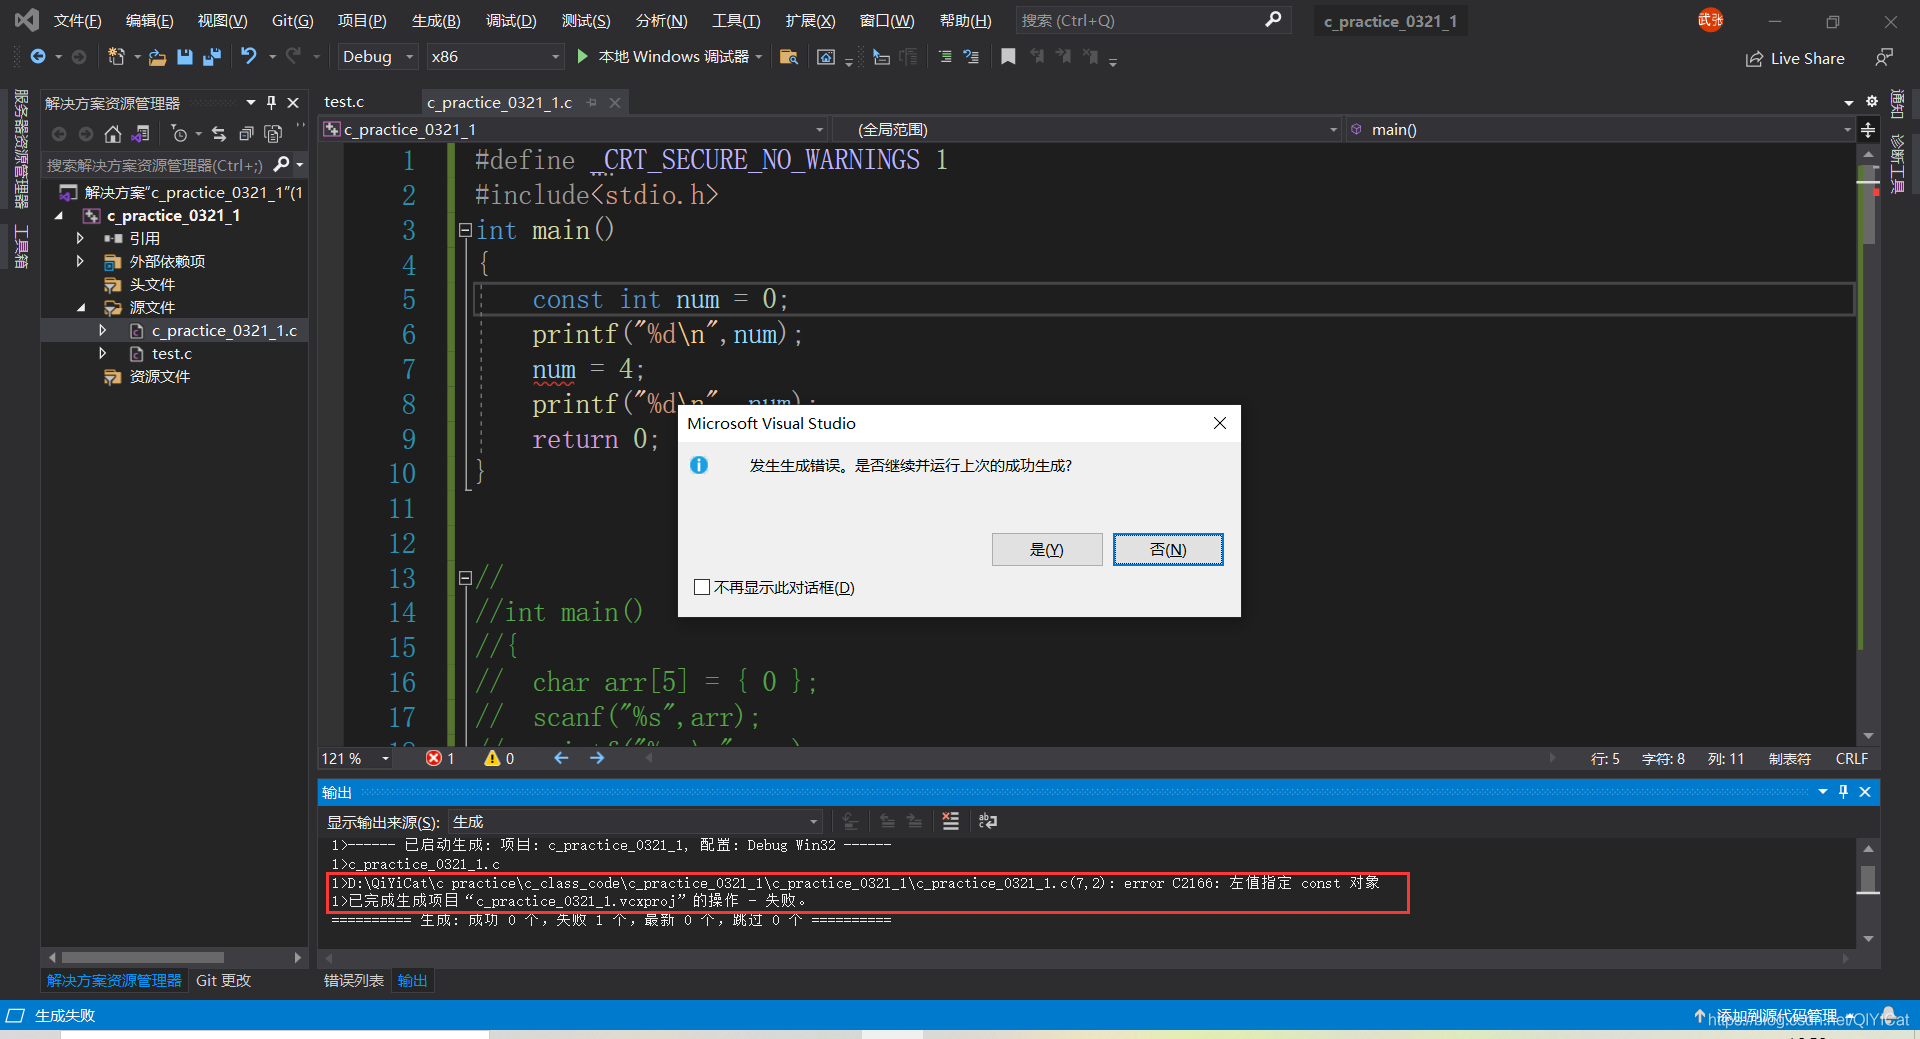The width and height of the screenshot is (1920, 1039).
Task: Collapse main function fold at line 3
Action: (x=465, y=230)
